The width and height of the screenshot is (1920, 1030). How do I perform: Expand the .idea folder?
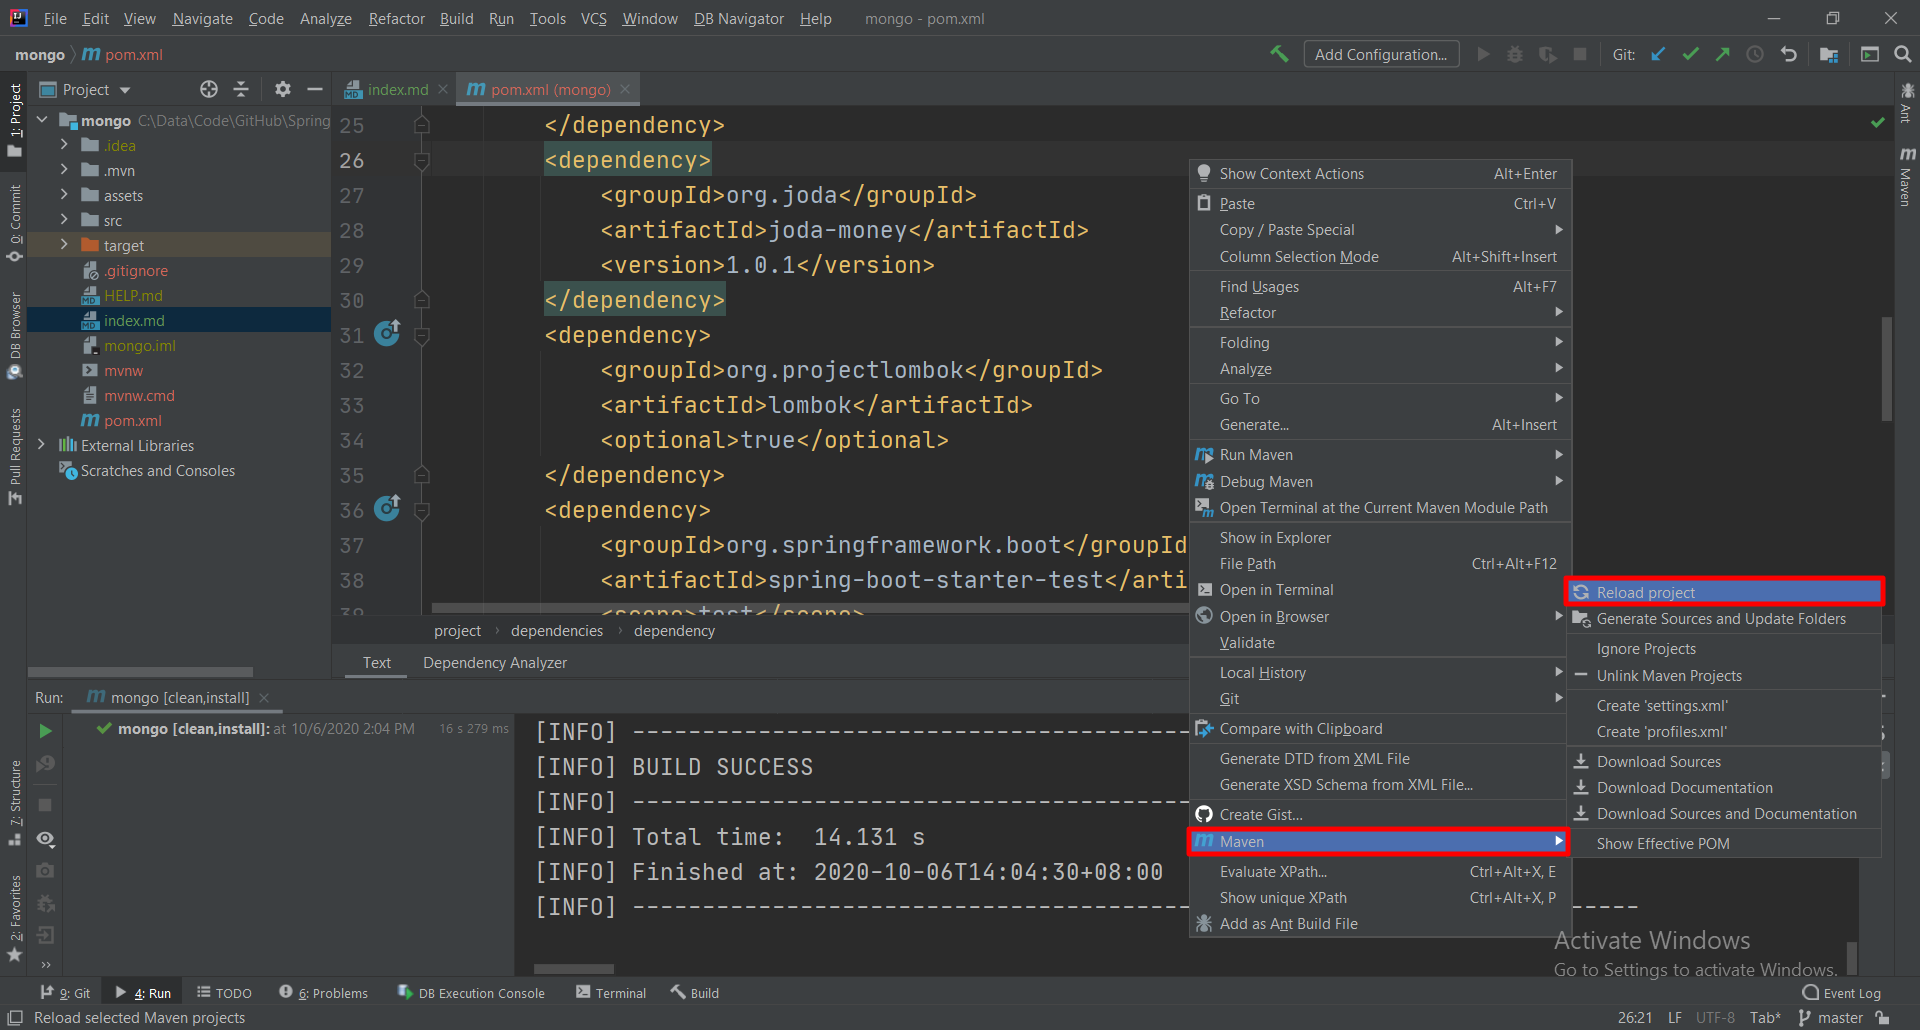pos(64,145)
